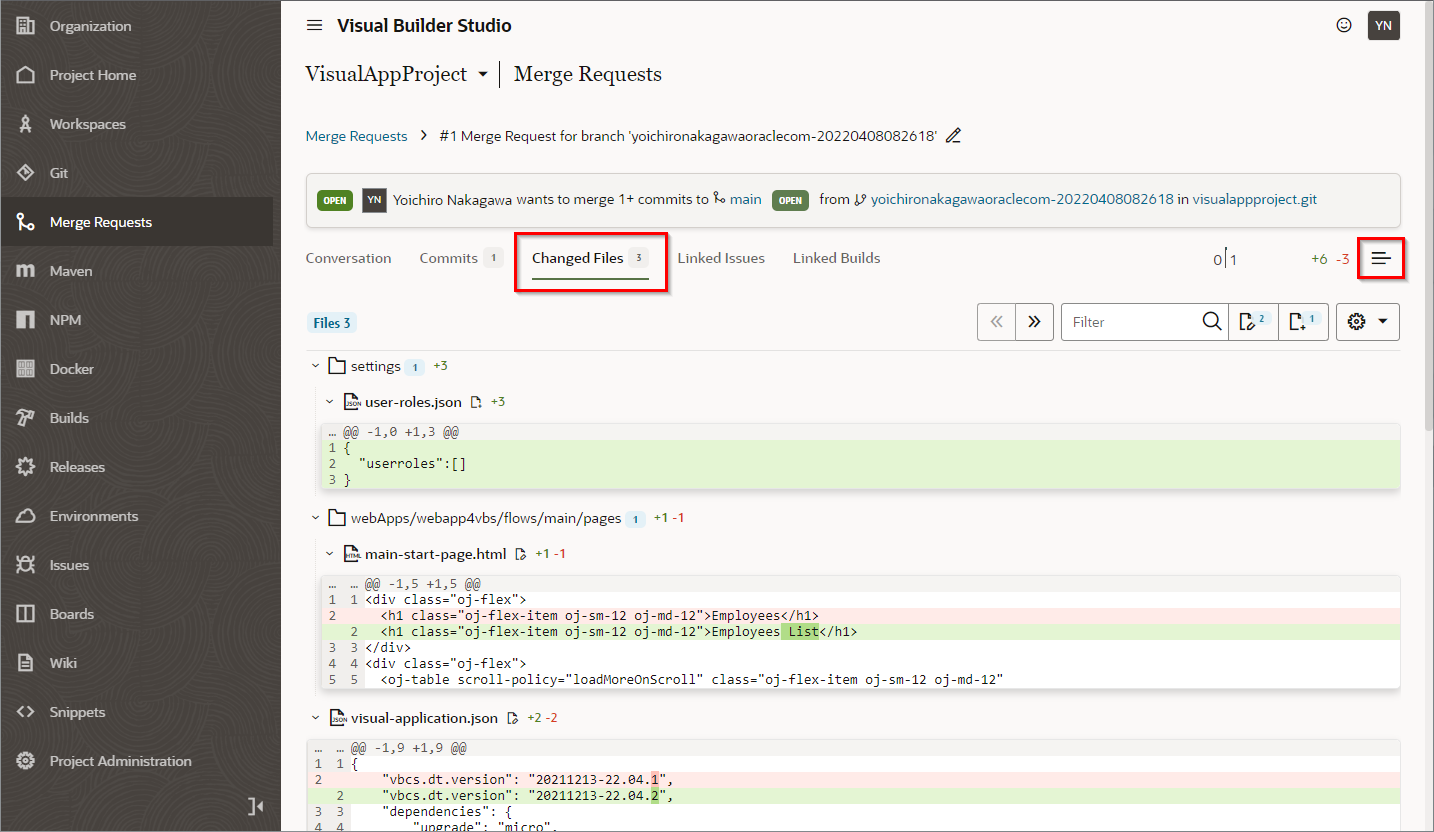Open the hamburger navigation menu
1434x832 pixels.
314,25
